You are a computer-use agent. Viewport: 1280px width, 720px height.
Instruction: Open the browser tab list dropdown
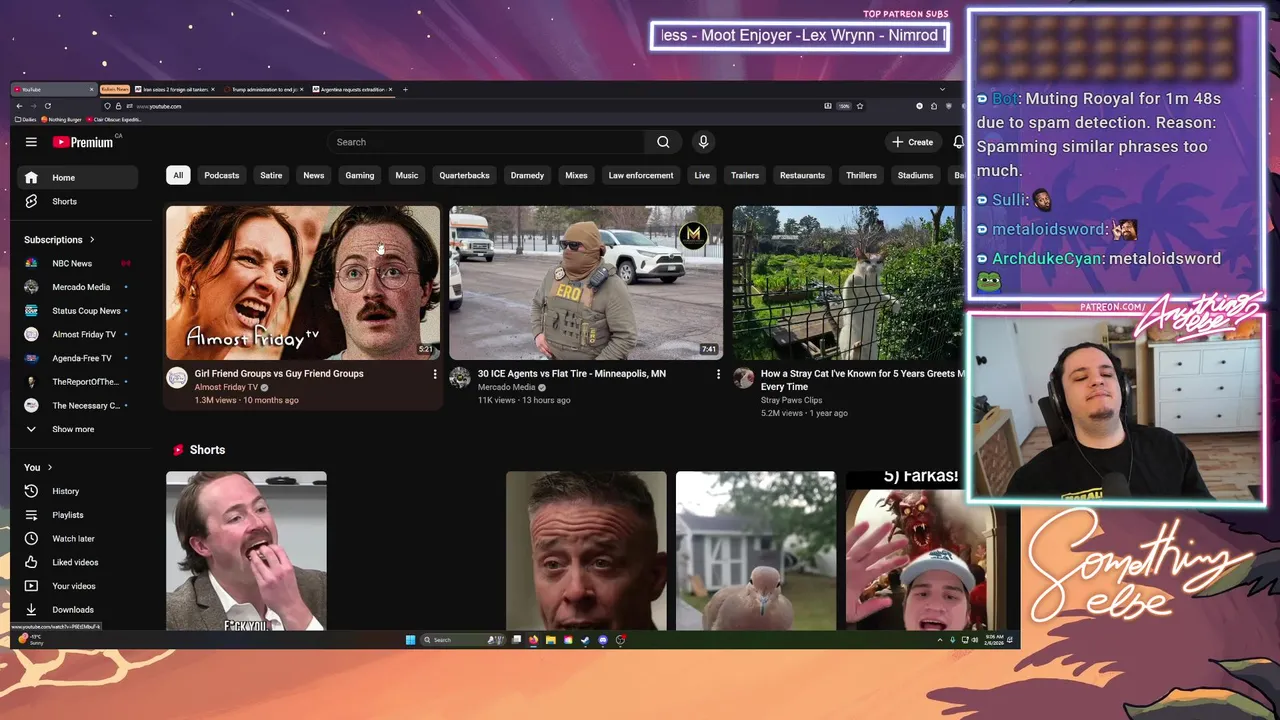coord(941,89)
